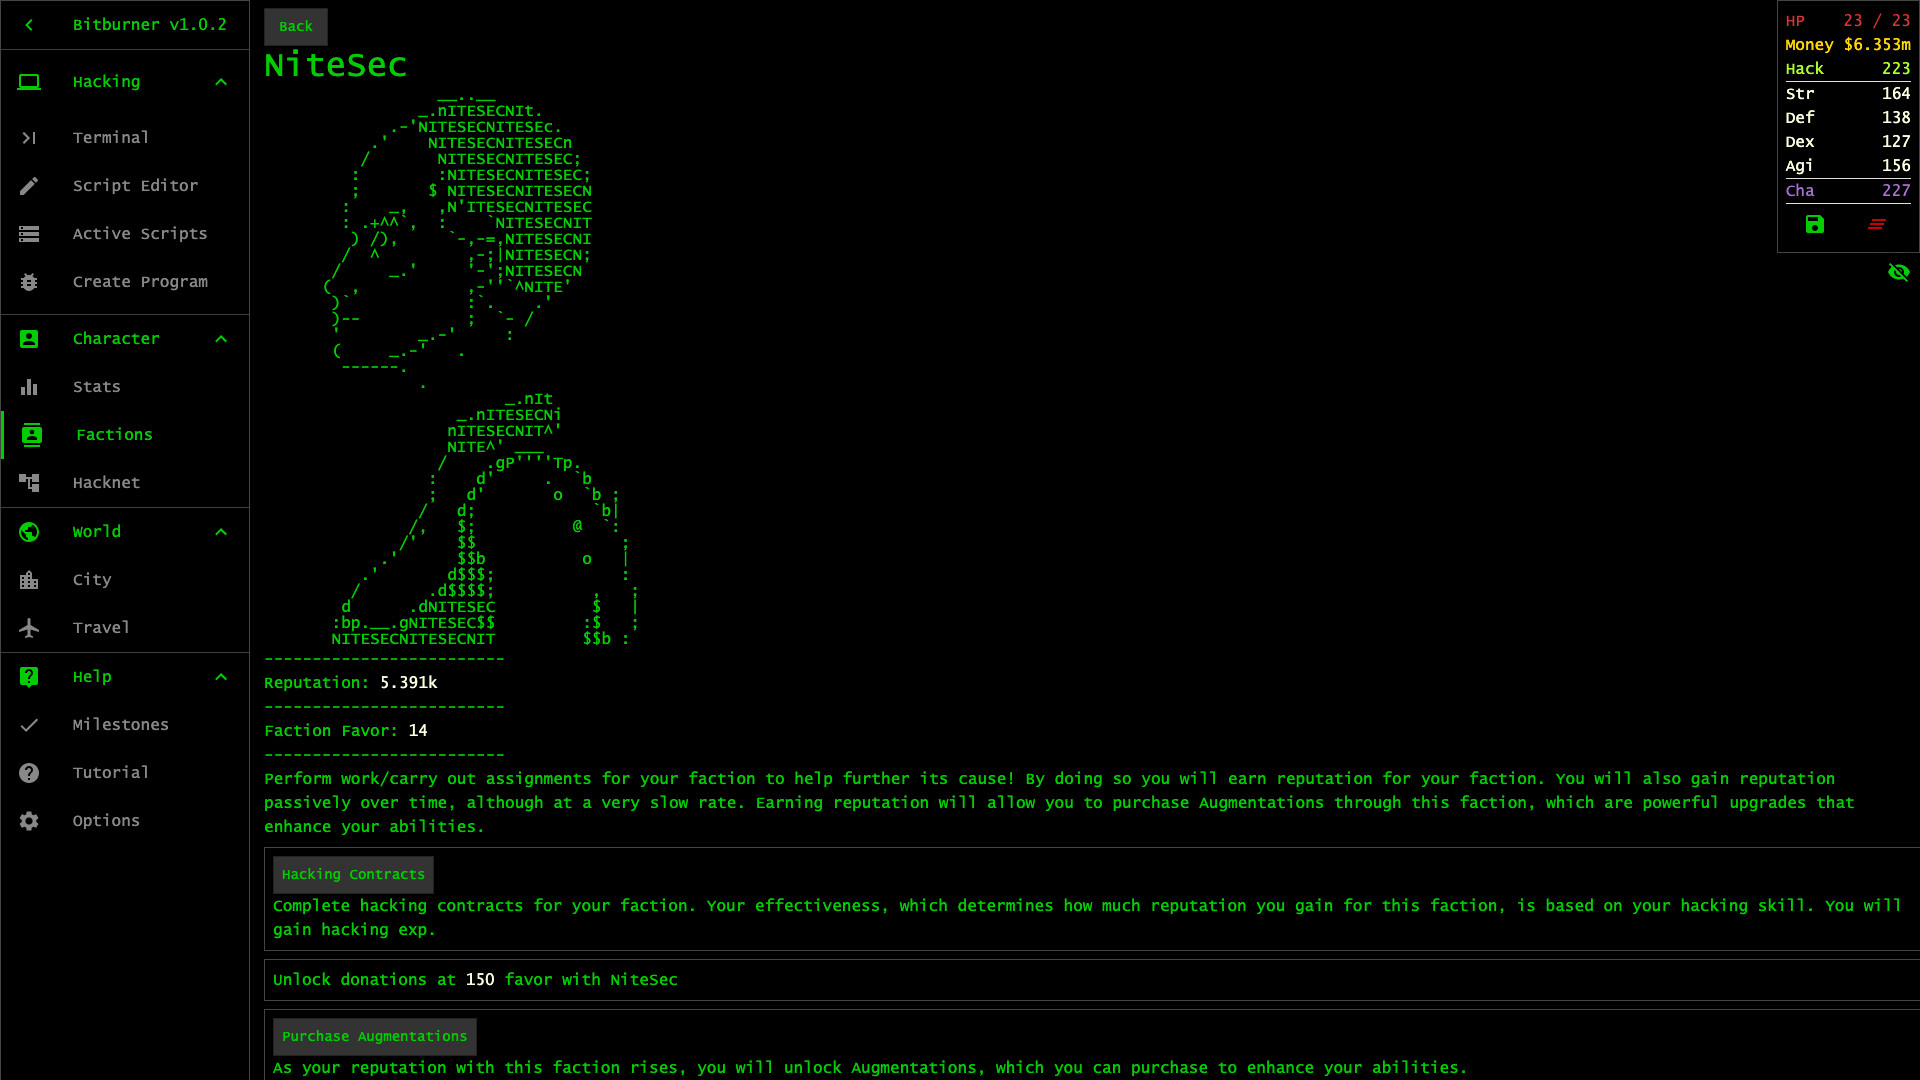The height and width of the screenshot is (1080, 1920).
Task: Click the Hacking Contracts button
Action: point(352,873)
